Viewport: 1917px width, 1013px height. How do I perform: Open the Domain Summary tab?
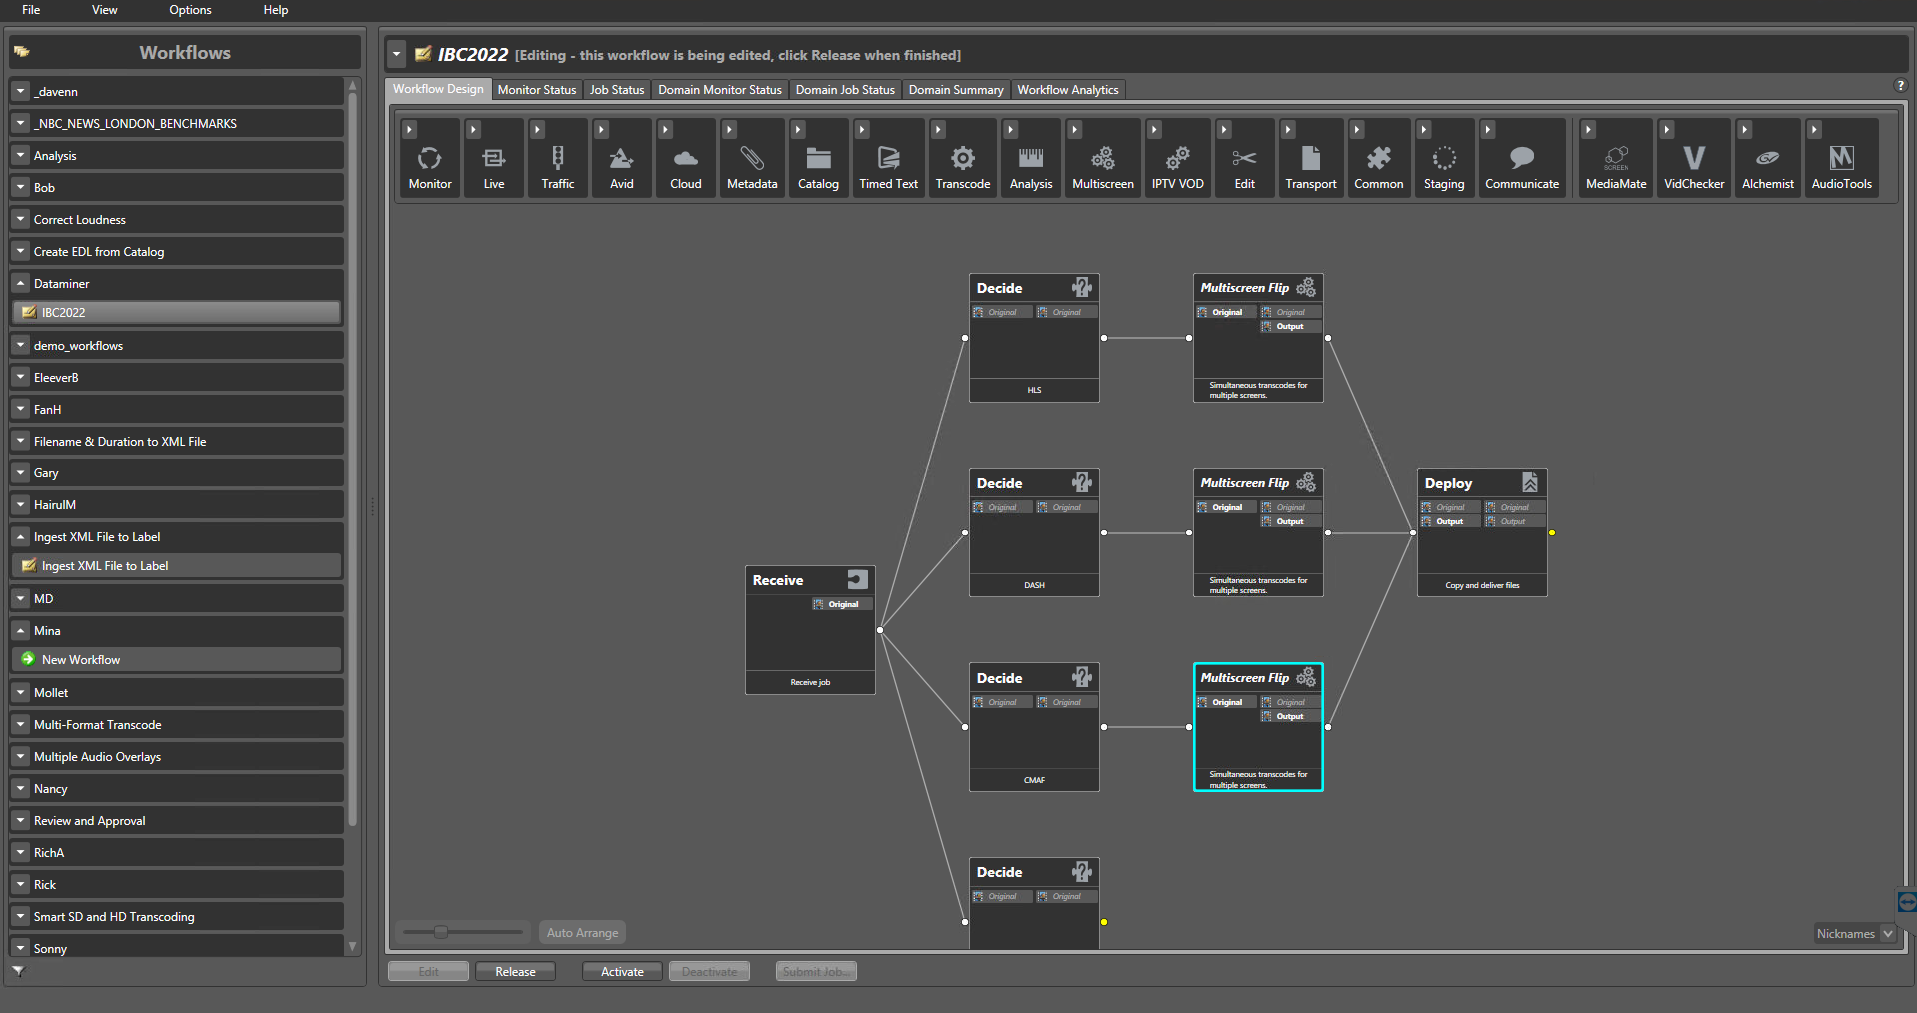[956, 90]
